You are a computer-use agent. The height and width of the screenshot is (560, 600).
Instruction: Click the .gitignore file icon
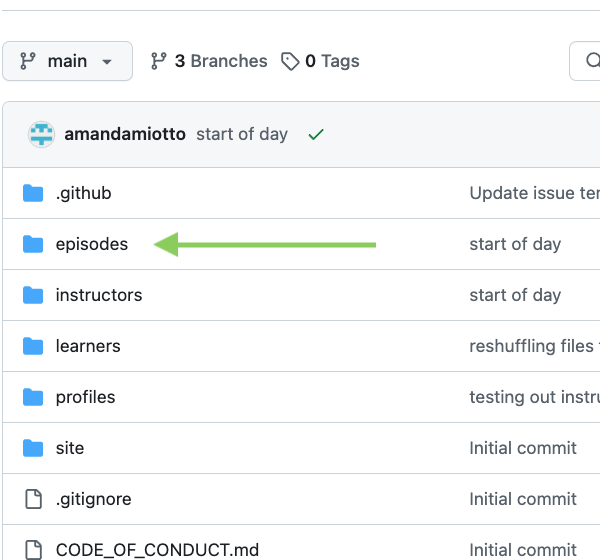pos(34,499)
